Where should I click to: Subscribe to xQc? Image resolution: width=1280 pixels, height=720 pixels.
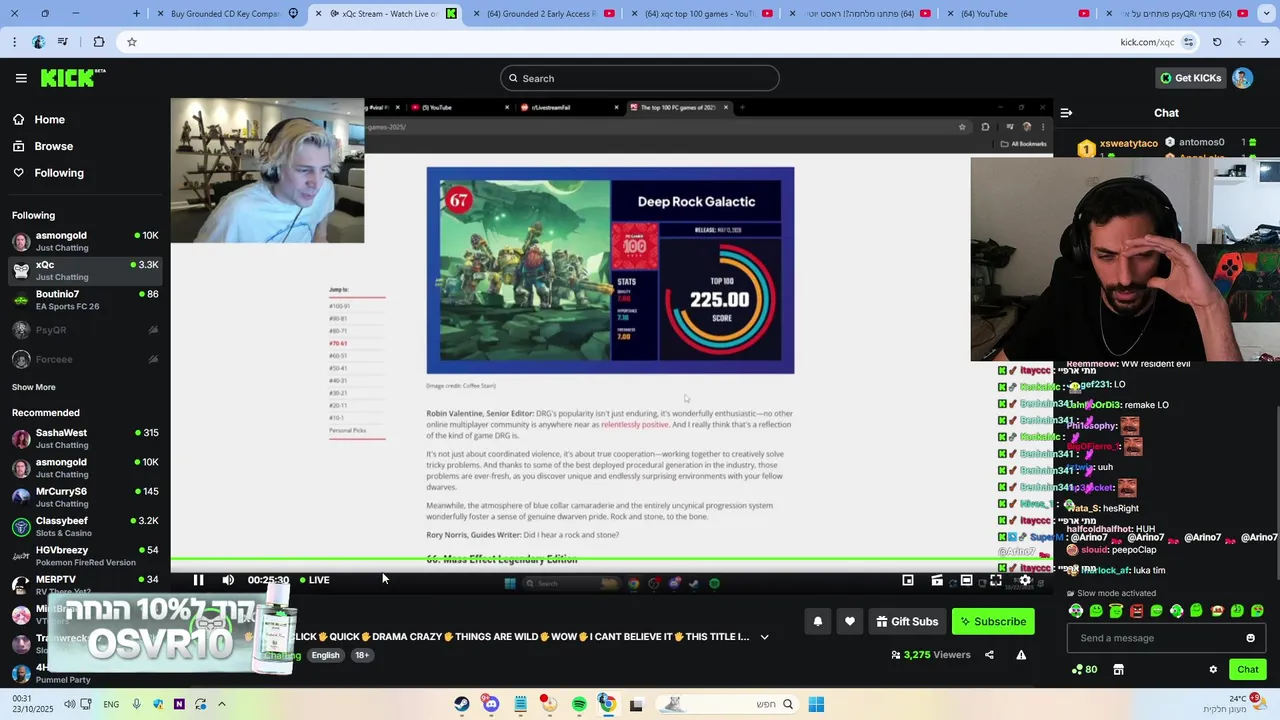point(993,622)
